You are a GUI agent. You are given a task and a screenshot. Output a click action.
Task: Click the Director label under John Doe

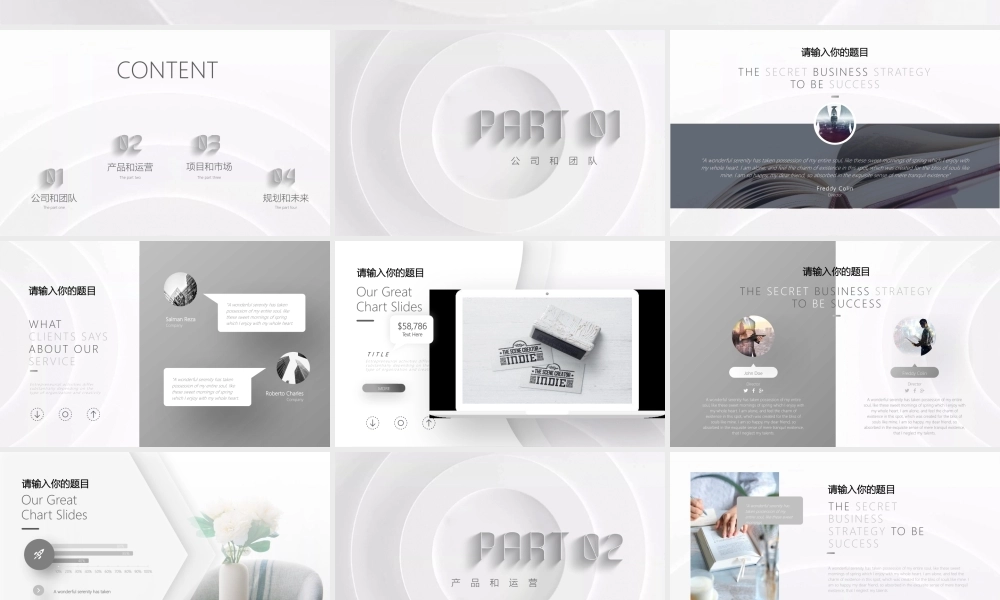pyautogui.click(x=753, y=384)
